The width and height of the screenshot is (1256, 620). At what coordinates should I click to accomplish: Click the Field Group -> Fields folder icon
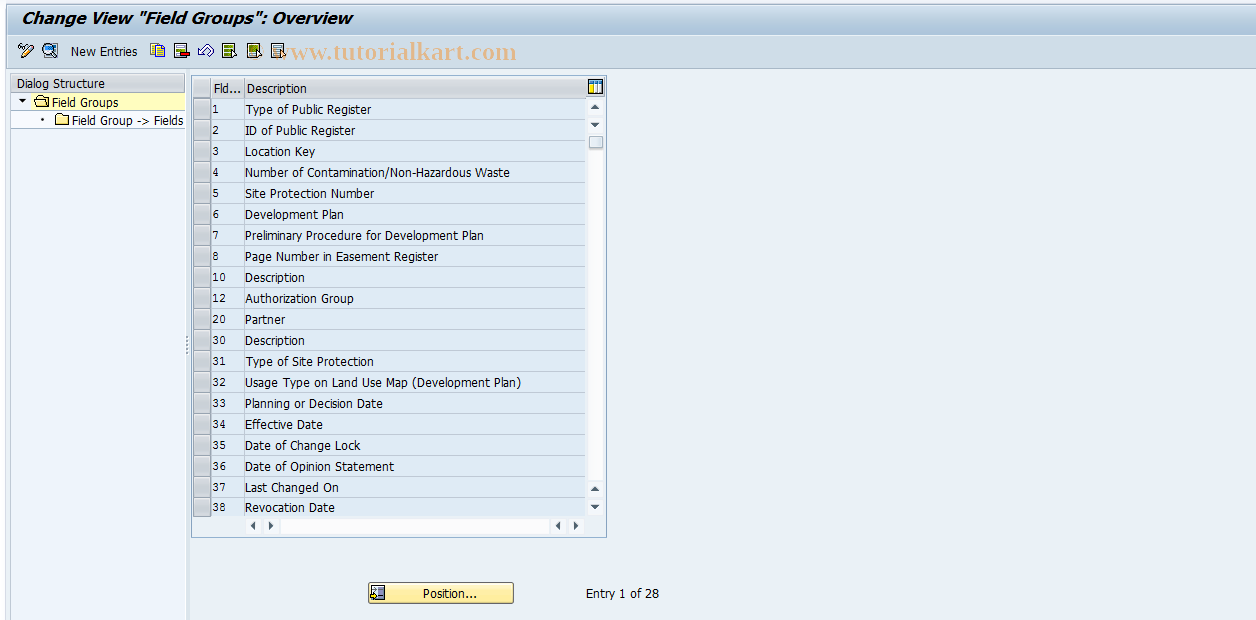click(x=62, y=120)
